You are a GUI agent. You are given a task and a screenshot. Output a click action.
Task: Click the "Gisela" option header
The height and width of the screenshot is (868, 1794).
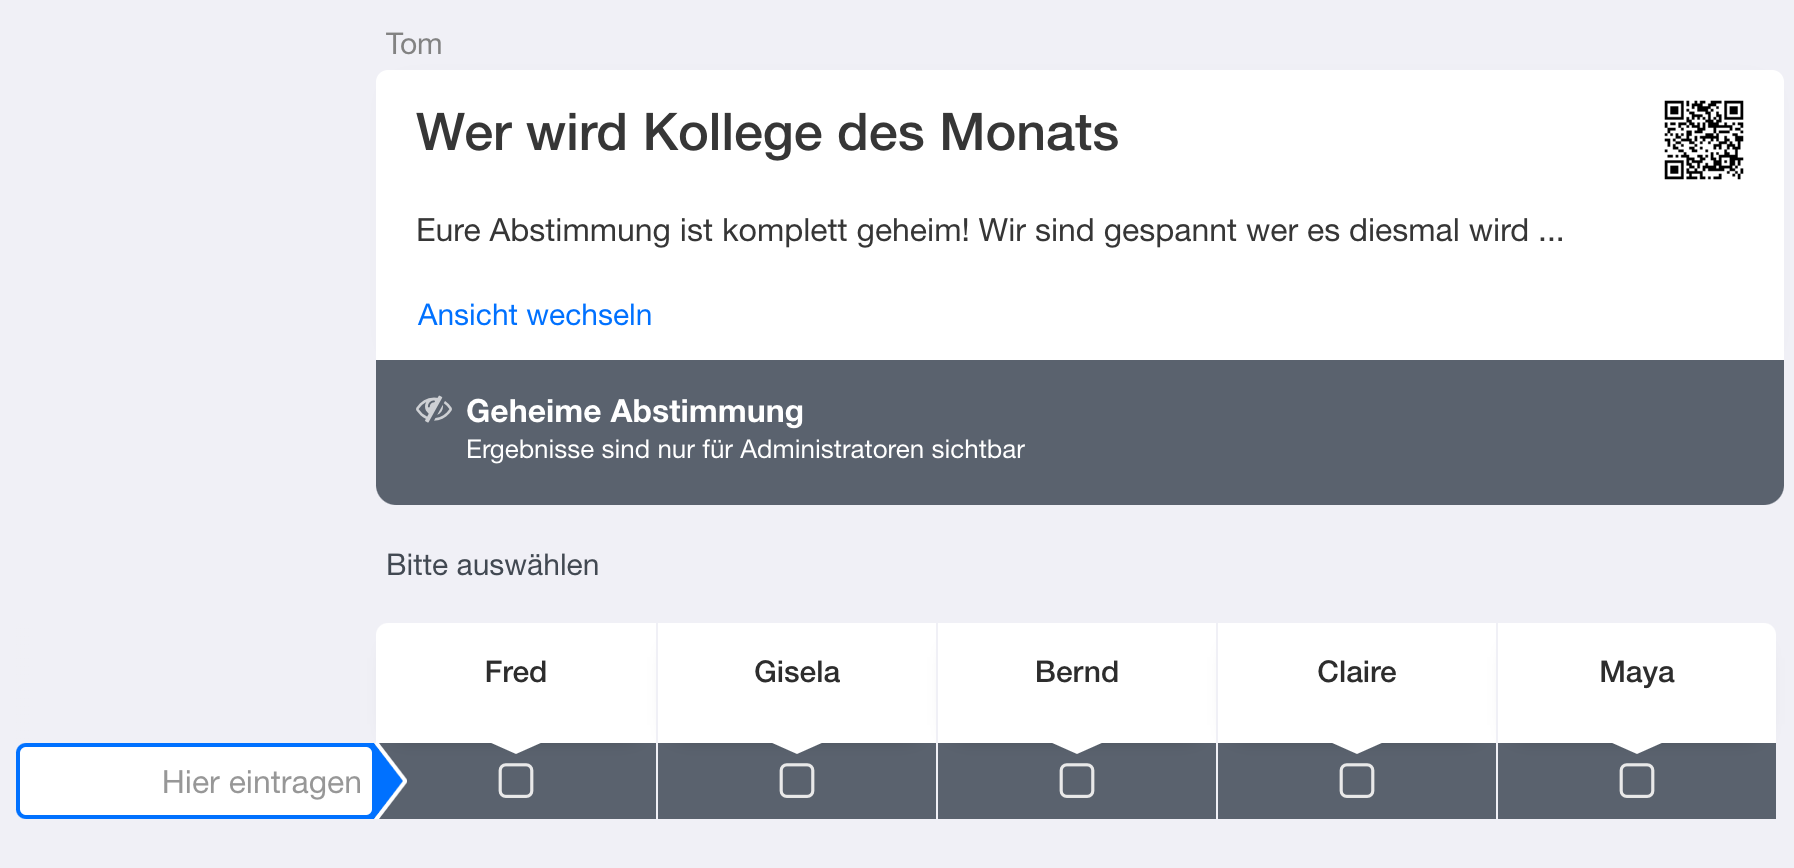[x=797, y=672]
